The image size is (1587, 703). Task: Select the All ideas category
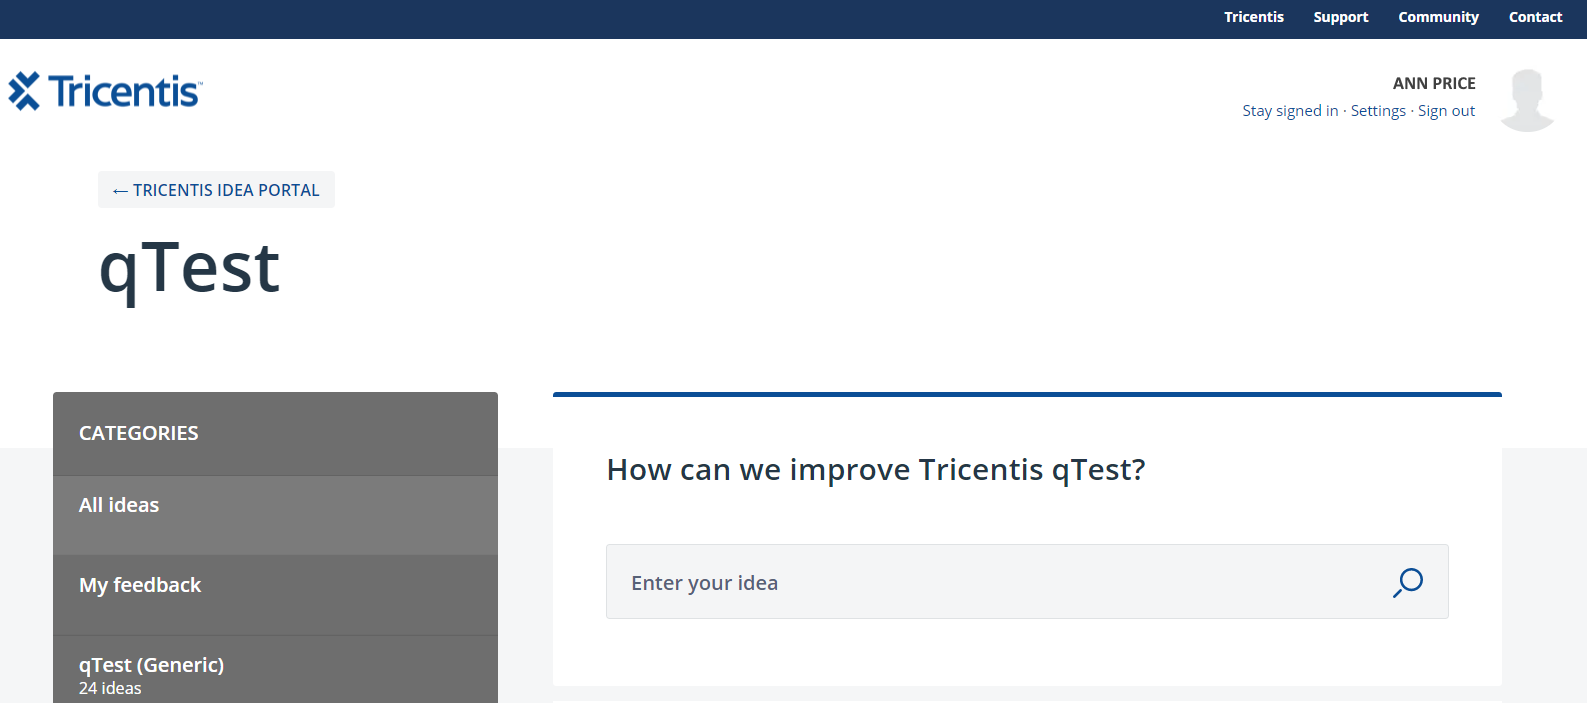point(119,505)
